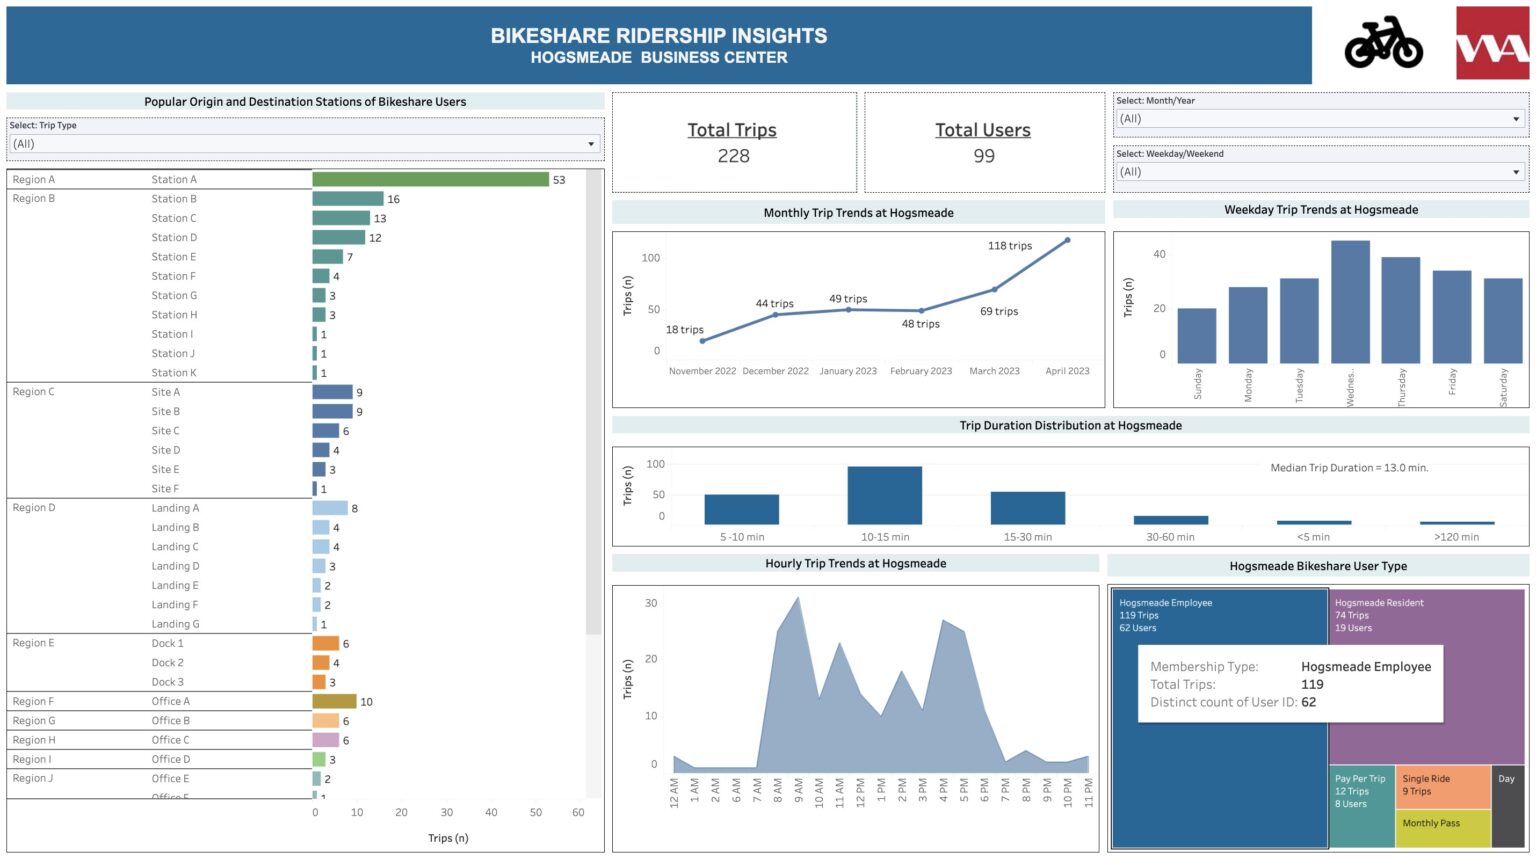The image size is (1536, 860).
Task: Select the Station A bar with 53 trips
Action: (430, 180)
